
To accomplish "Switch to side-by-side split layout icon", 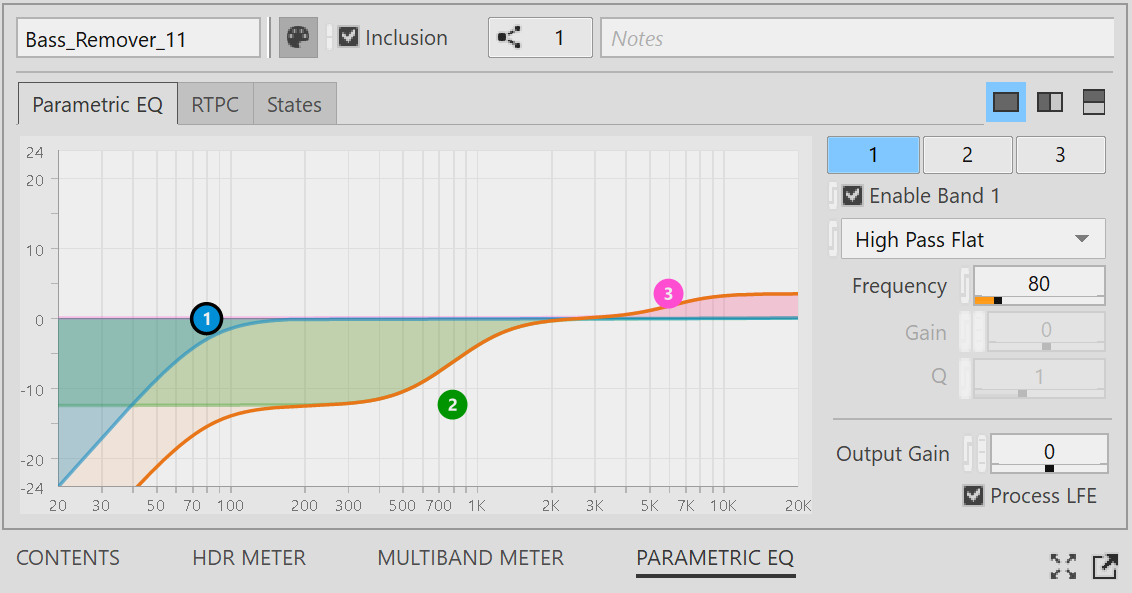I will [x=1050, y=102].
